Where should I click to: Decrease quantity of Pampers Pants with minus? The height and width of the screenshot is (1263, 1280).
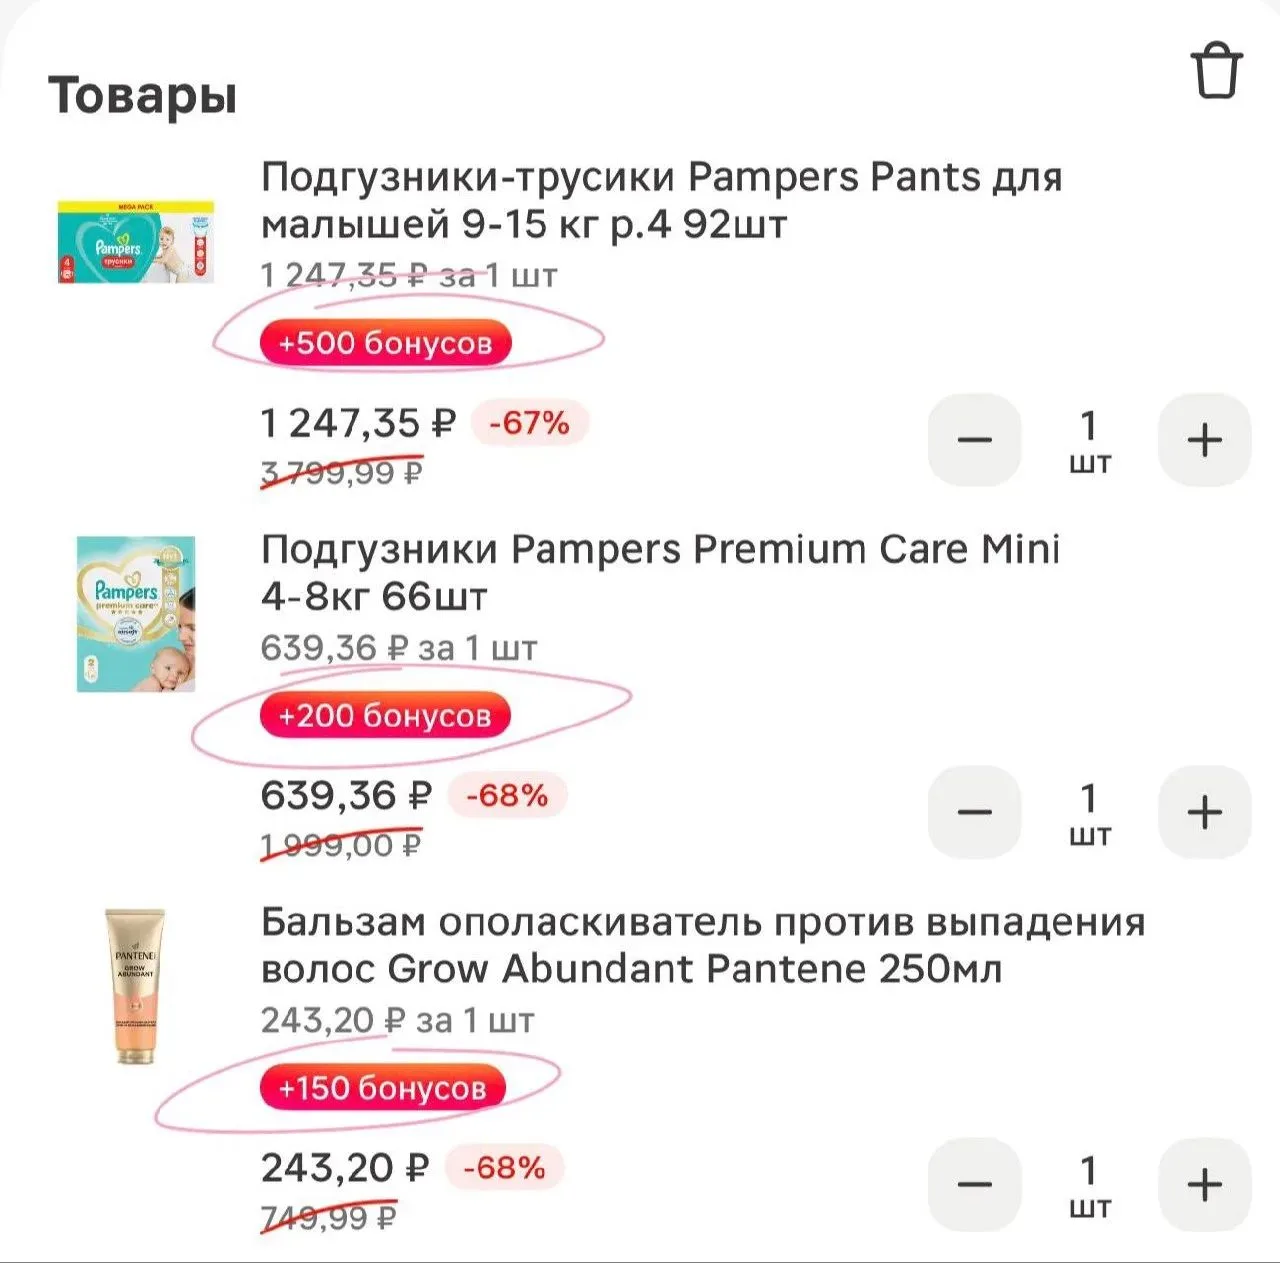pyautogui.click(x=974, y=440)
